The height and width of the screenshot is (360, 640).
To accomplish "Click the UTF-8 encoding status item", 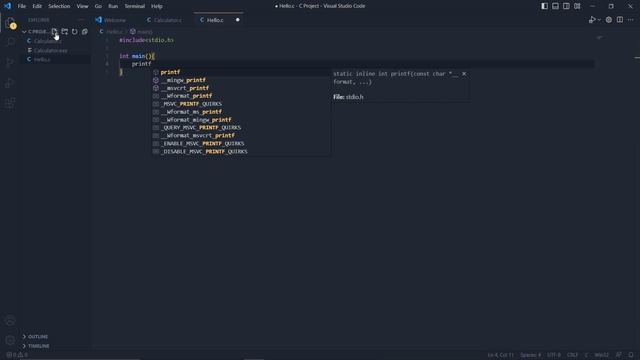I will click(554, 355).
